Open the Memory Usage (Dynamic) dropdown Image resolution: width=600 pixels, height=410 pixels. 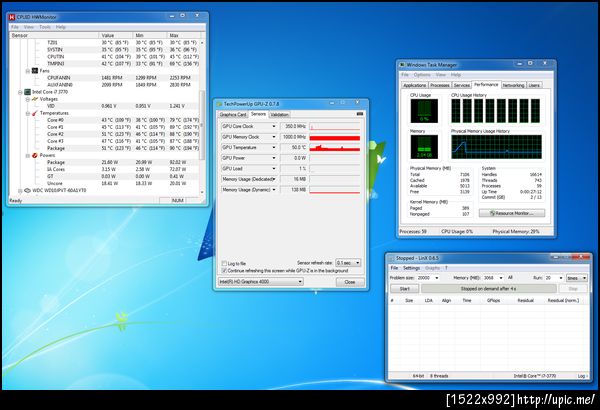pyautogui.click(x=274, y=190)
